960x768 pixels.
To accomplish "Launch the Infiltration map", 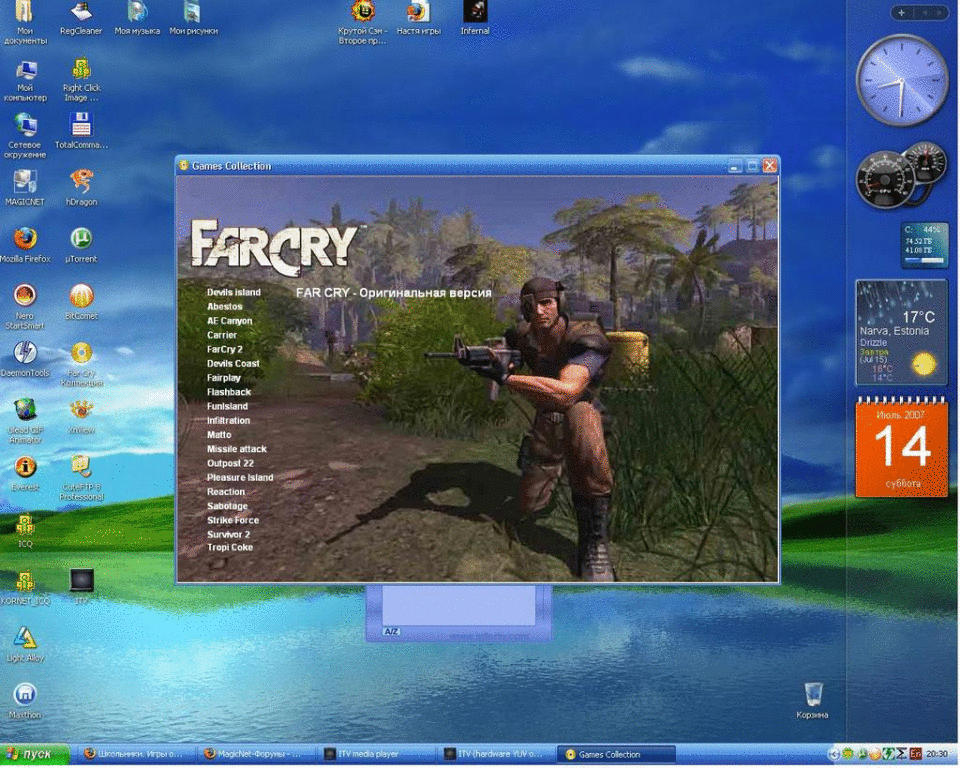I will click(228, 421).
